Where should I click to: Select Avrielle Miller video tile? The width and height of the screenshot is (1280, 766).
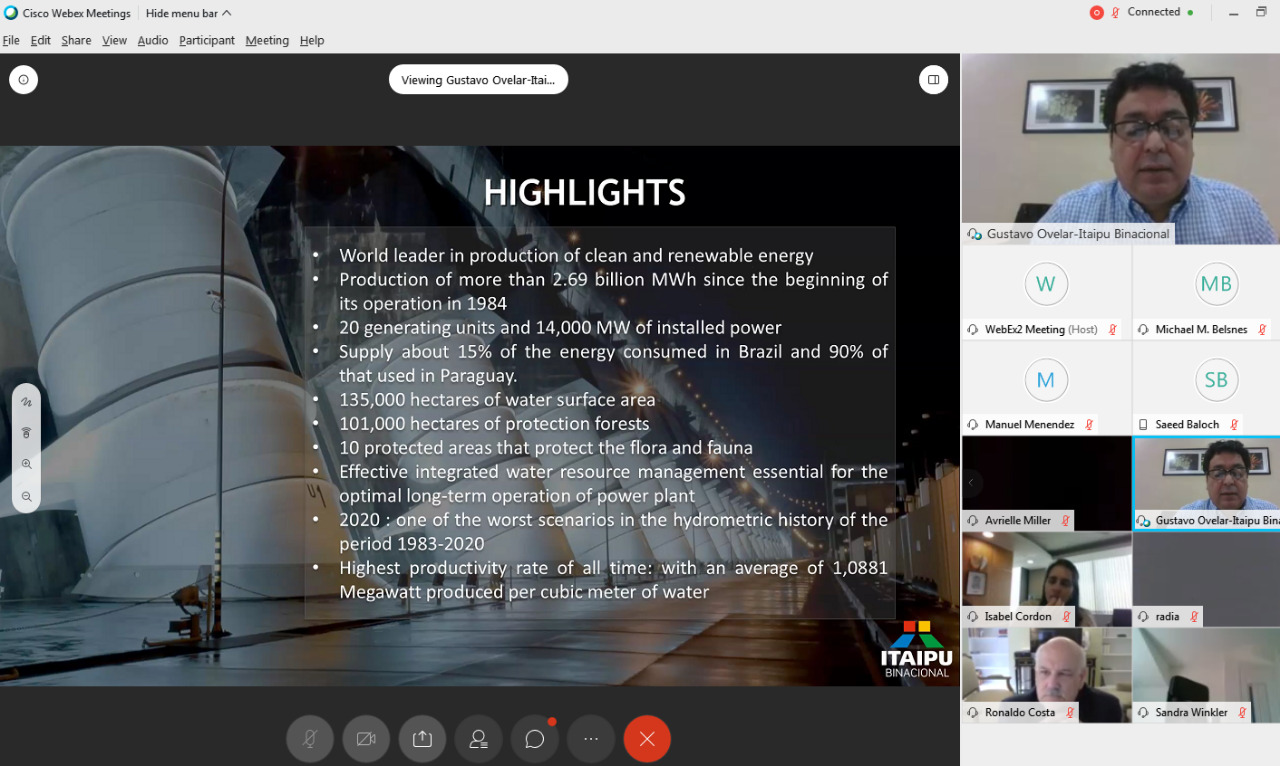(x=1047, y=483)
